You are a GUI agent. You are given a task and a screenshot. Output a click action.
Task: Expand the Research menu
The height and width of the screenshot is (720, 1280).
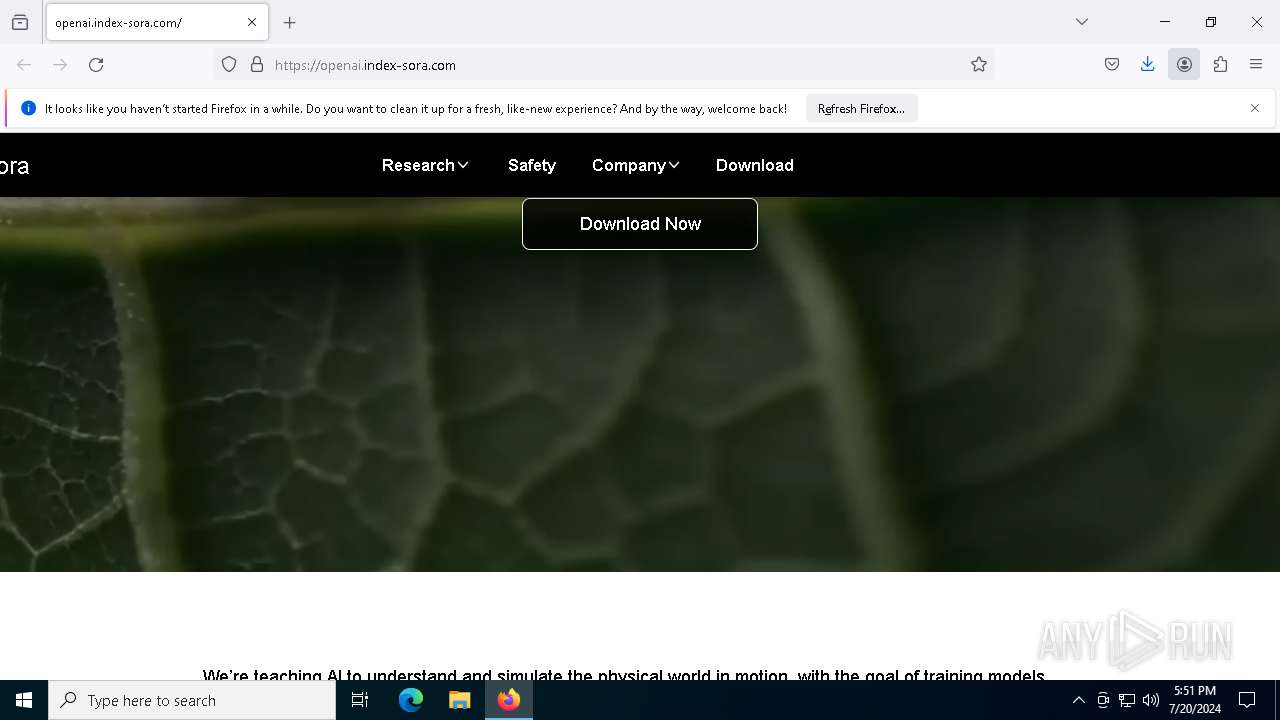425,165
